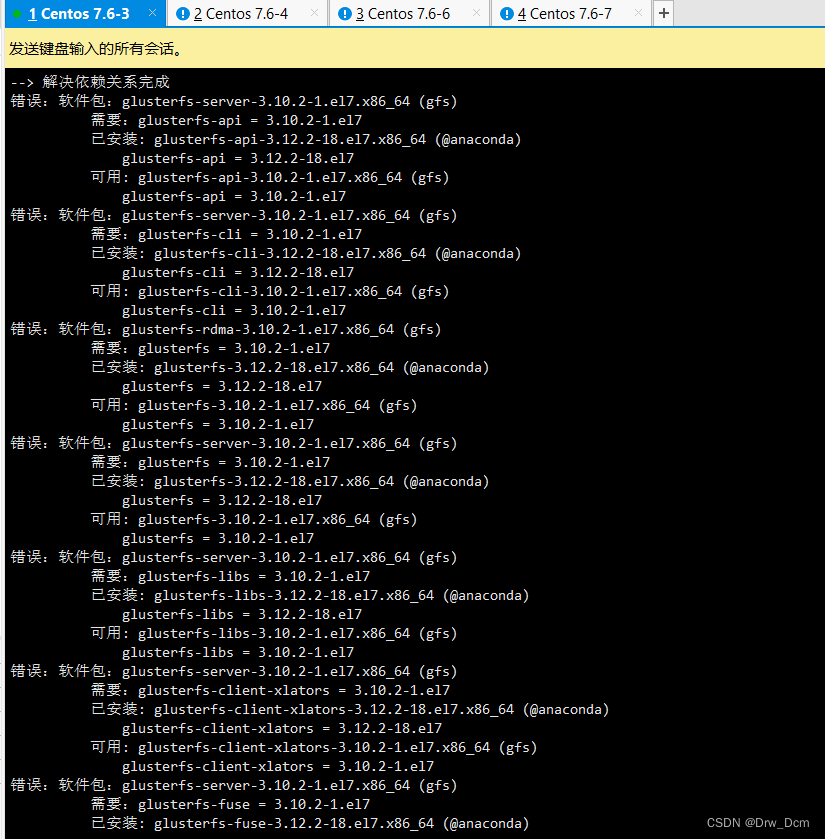Click '可用: glusterfs-client-xlators-3.10.2-1.el7.x86_64 (gfs)' line
825x839 pixels.
pyautogui.click(x=314, y=748)
